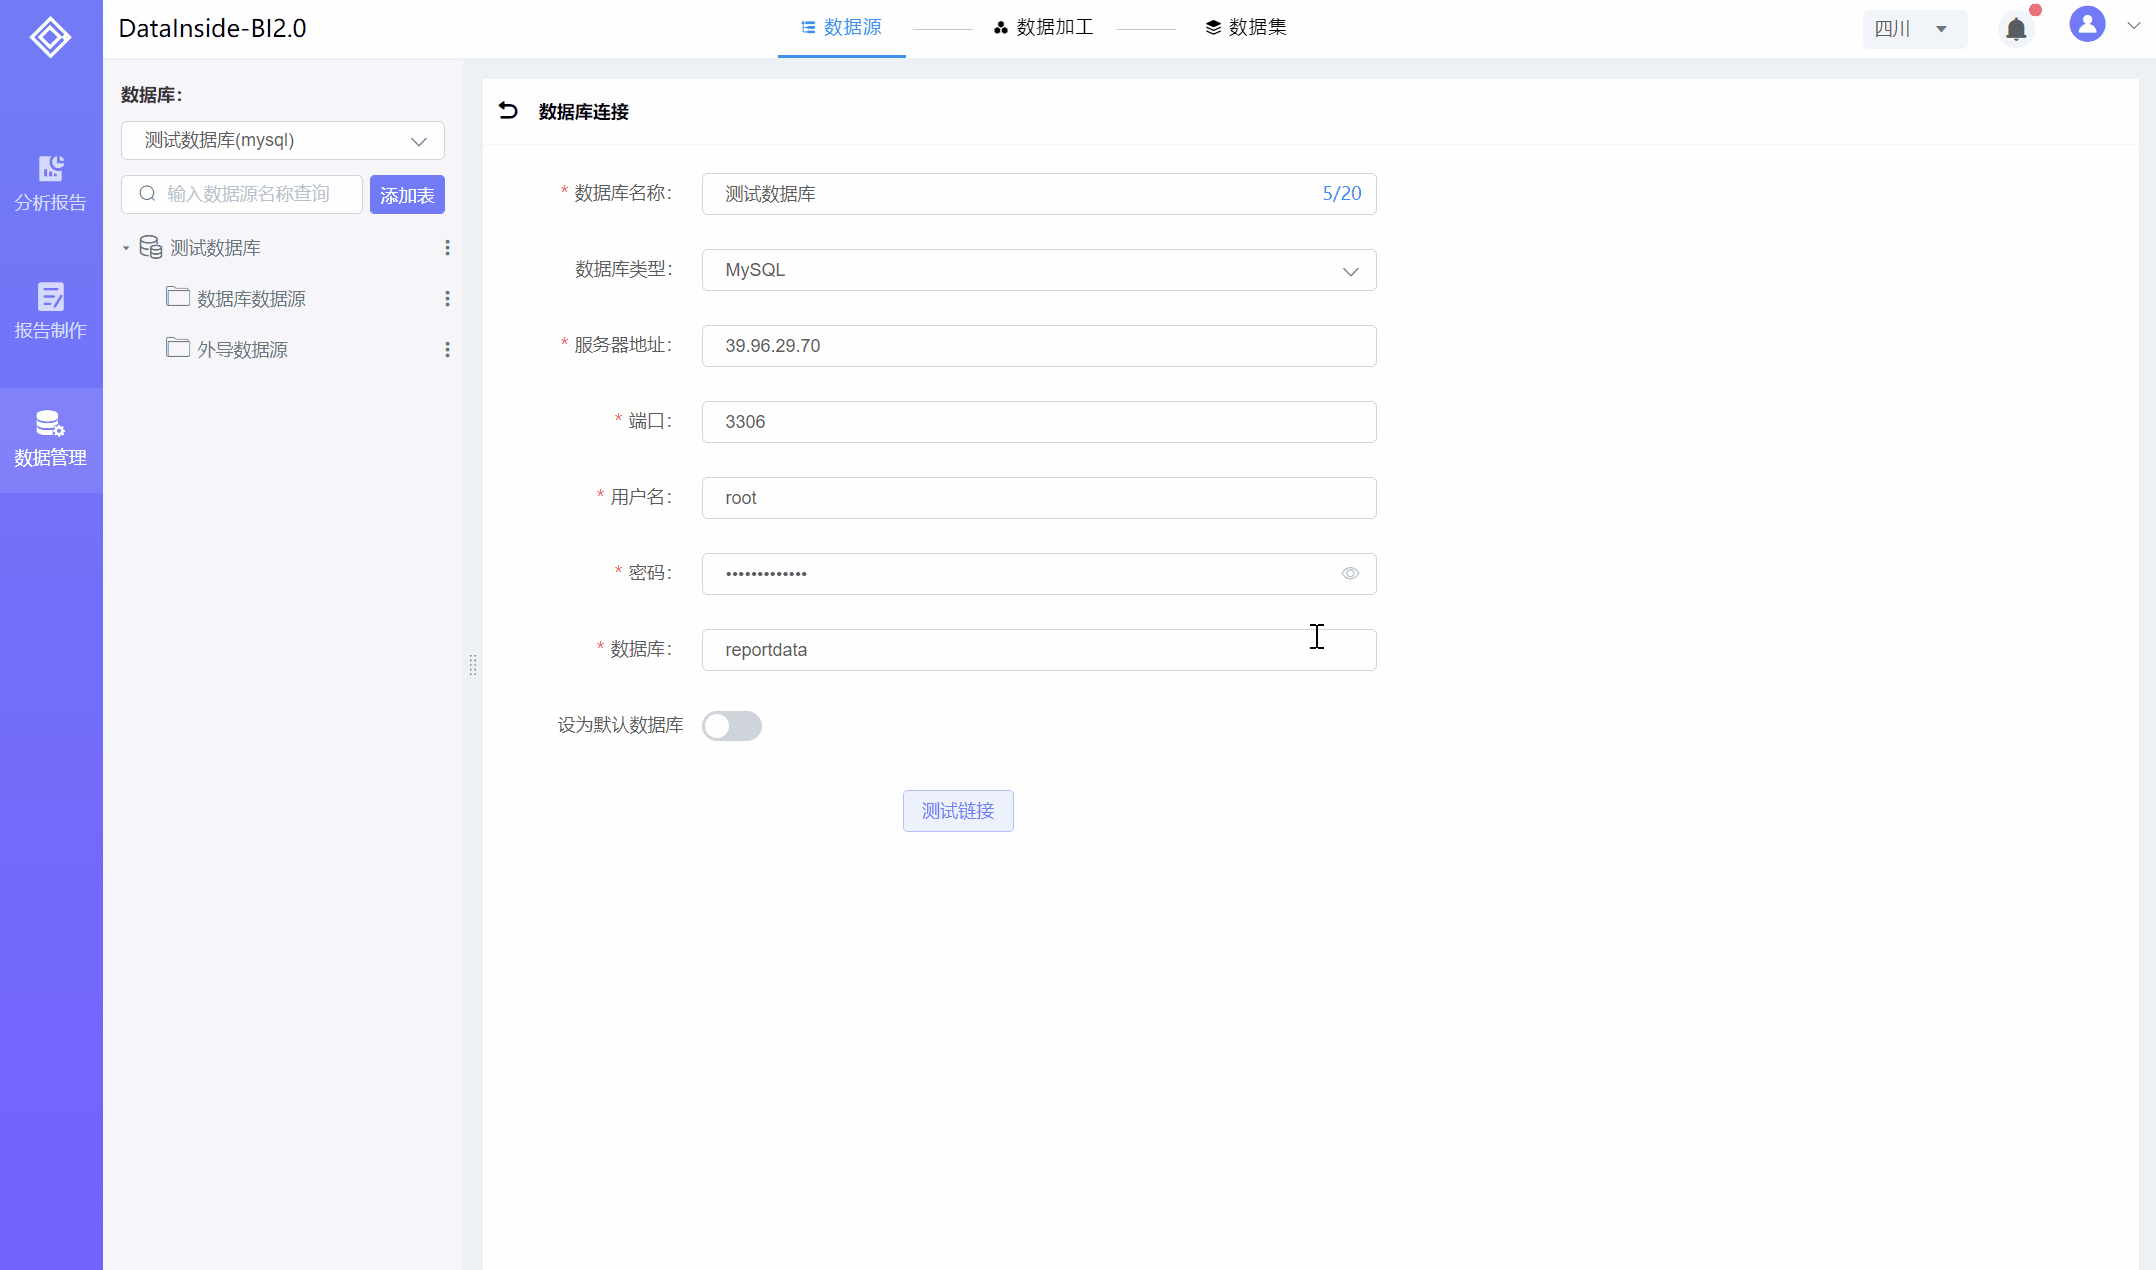Open more options for 数据库数据源 folder
2156x1270 pixels.
(447, 298)
